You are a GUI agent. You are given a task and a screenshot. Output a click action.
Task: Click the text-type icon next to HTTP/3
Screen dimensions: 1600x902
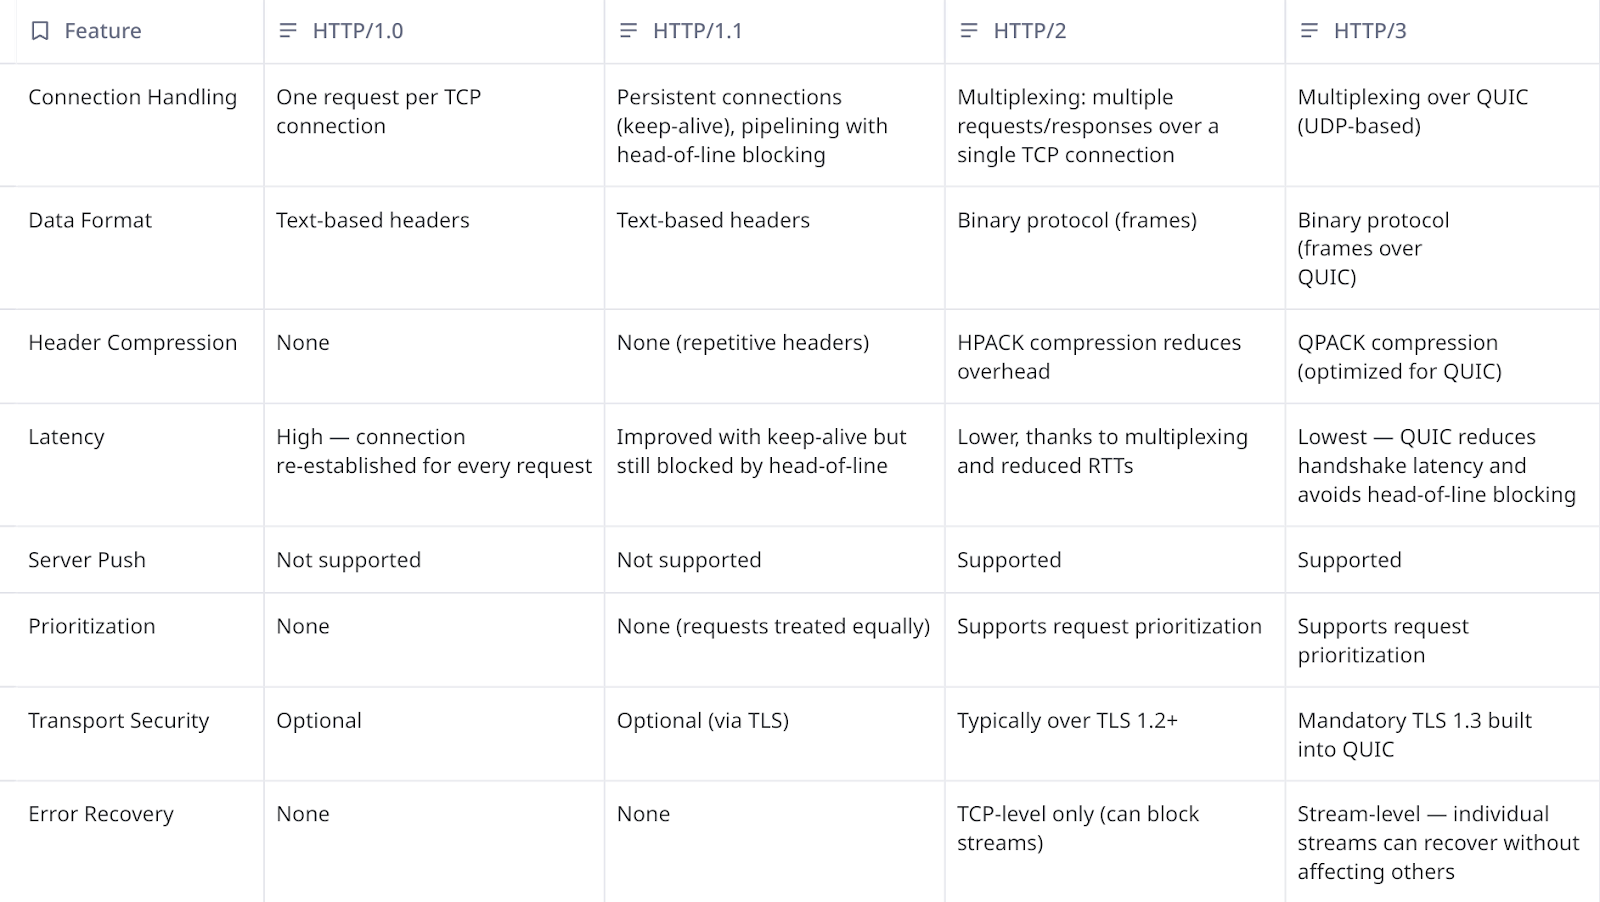tap(1309, 31)
